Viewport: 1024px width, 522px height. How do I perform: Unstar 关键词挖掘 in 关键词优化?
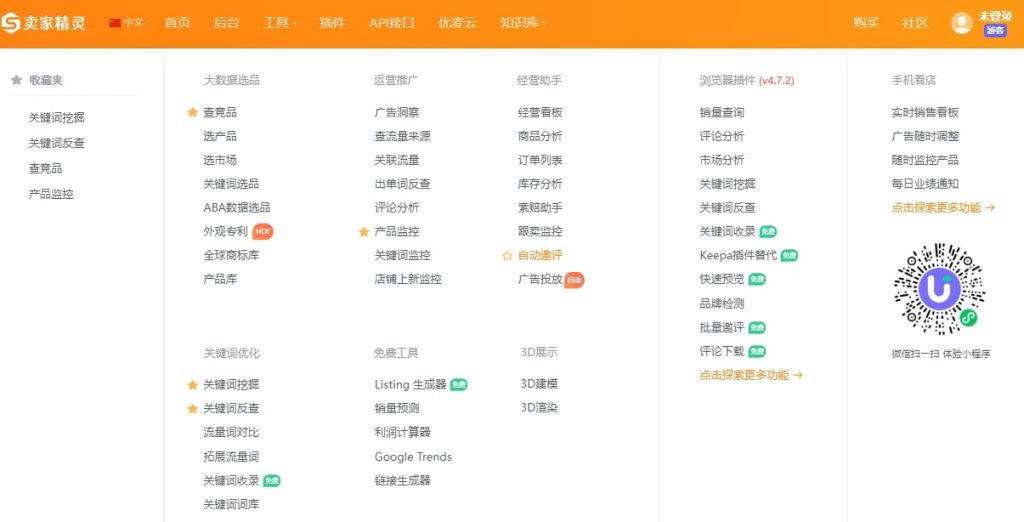(x=192, y=385)
